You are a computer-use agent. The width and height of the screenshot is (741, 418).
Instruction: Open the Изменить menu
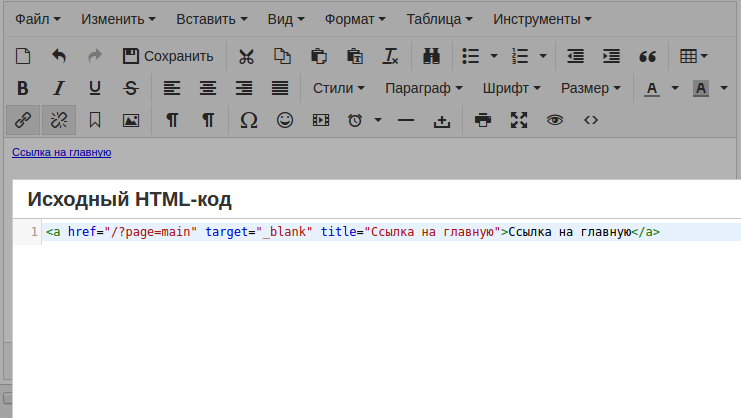click(x=118, y=19)
